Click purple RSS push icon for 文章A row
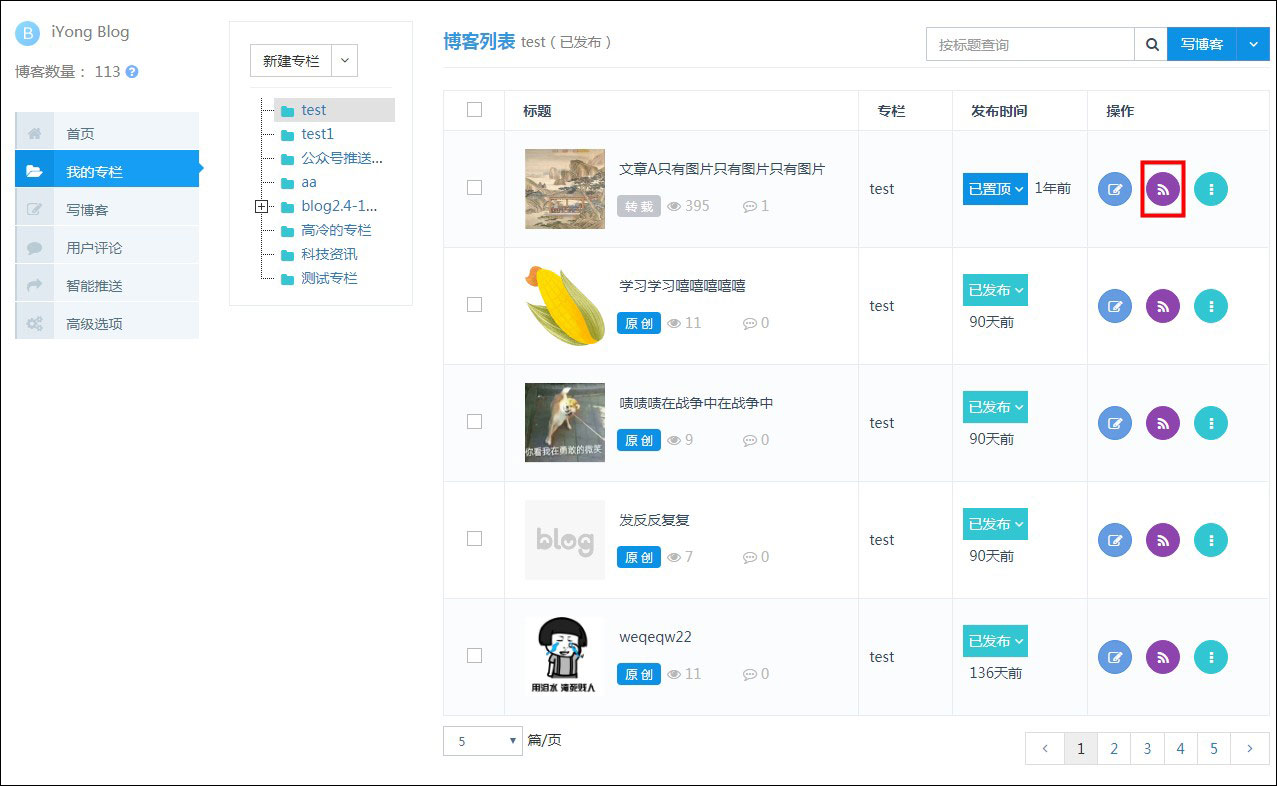This screenshot has width=1277, height=786. click(x=1163, y=189)
